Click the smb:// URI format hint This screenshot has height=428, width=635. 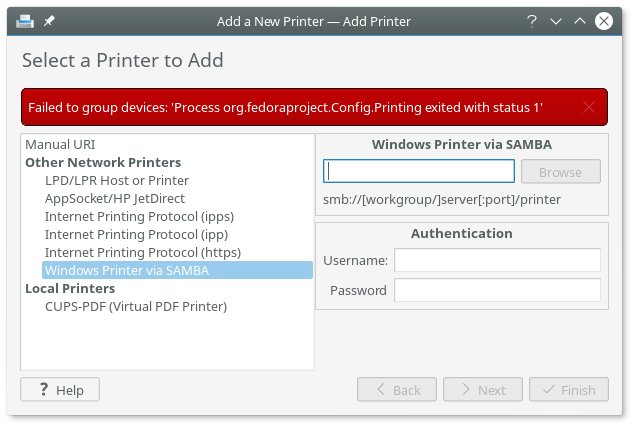pyautogui.click(x=442, y=200)
